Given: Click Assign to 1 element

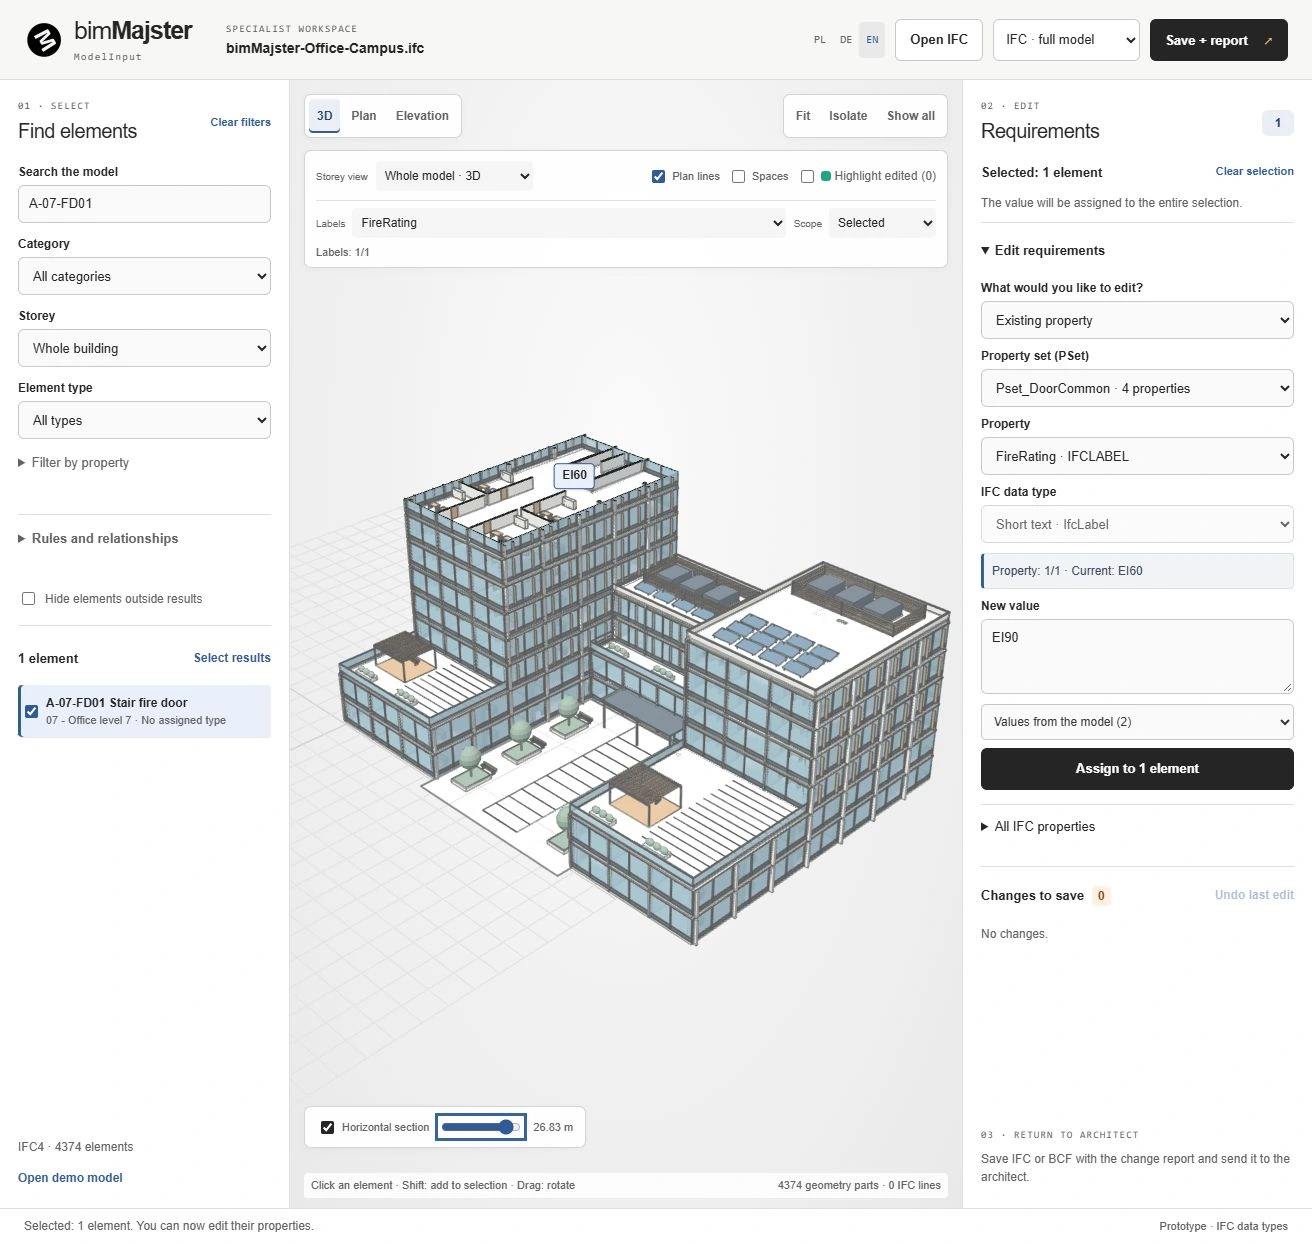Looking at the screenshot, I should pyautogui.click(x=1137, y=769).
